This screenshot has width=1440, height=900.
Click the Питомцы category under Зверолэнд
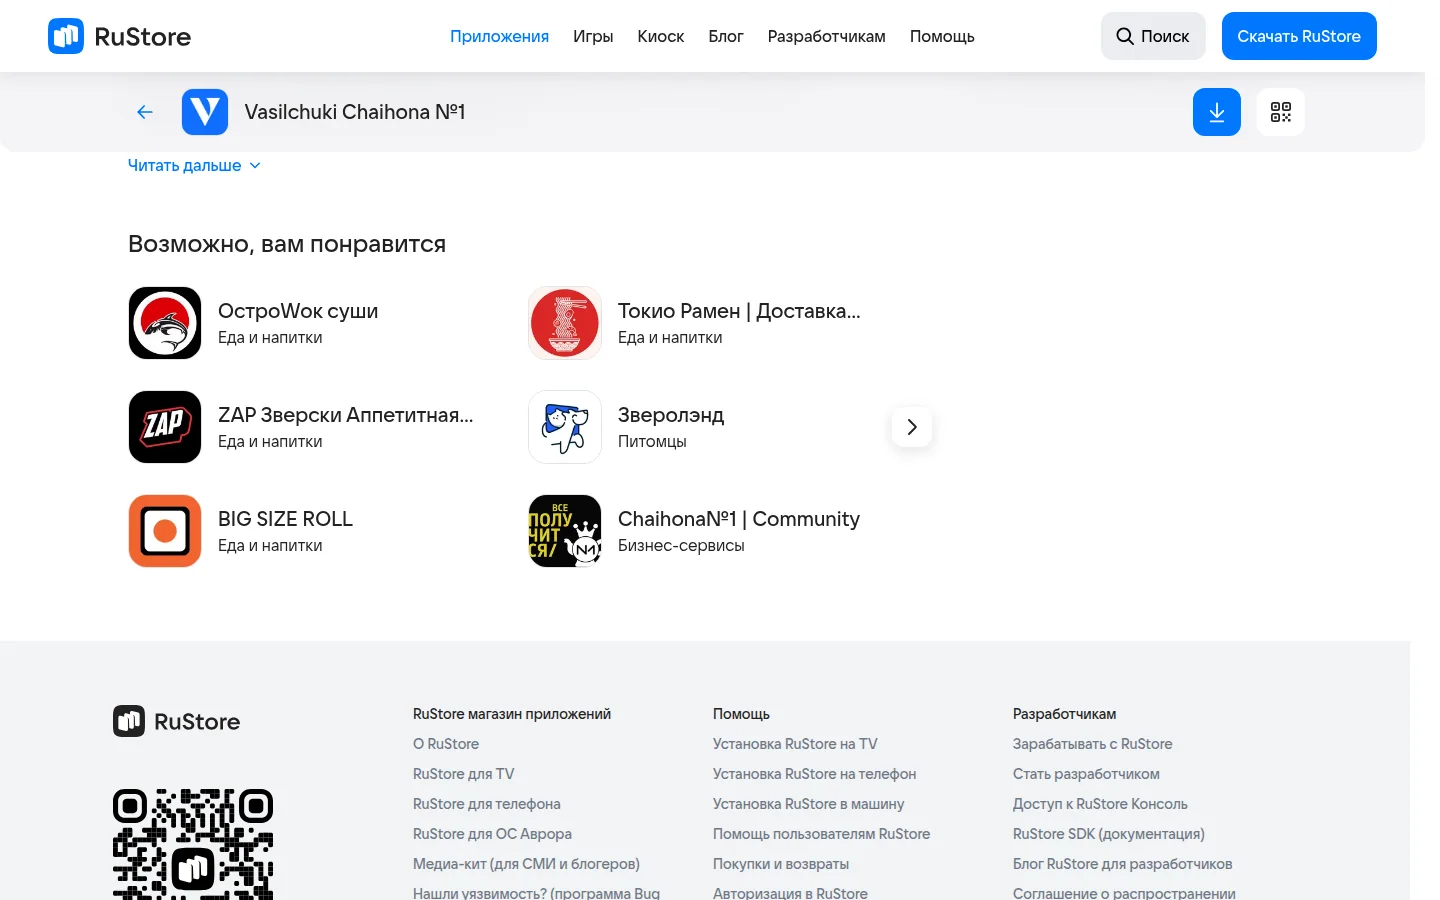pyautogui.click(x=652, y=441)
